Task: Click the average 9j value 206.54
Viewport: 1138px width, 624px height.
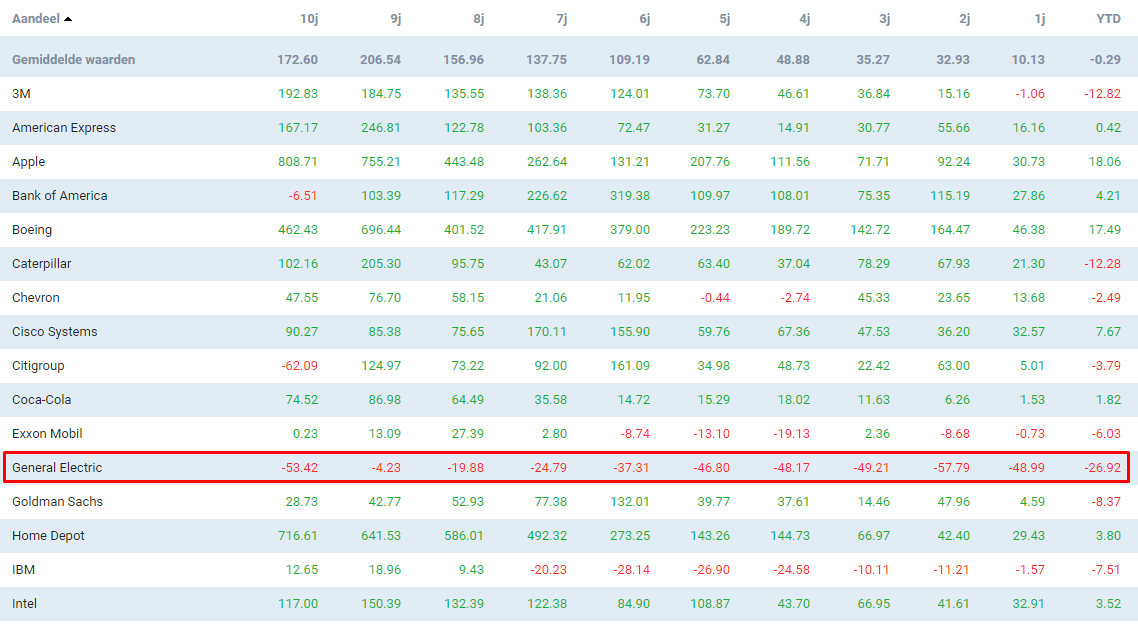Action: [x=380, y=59]
